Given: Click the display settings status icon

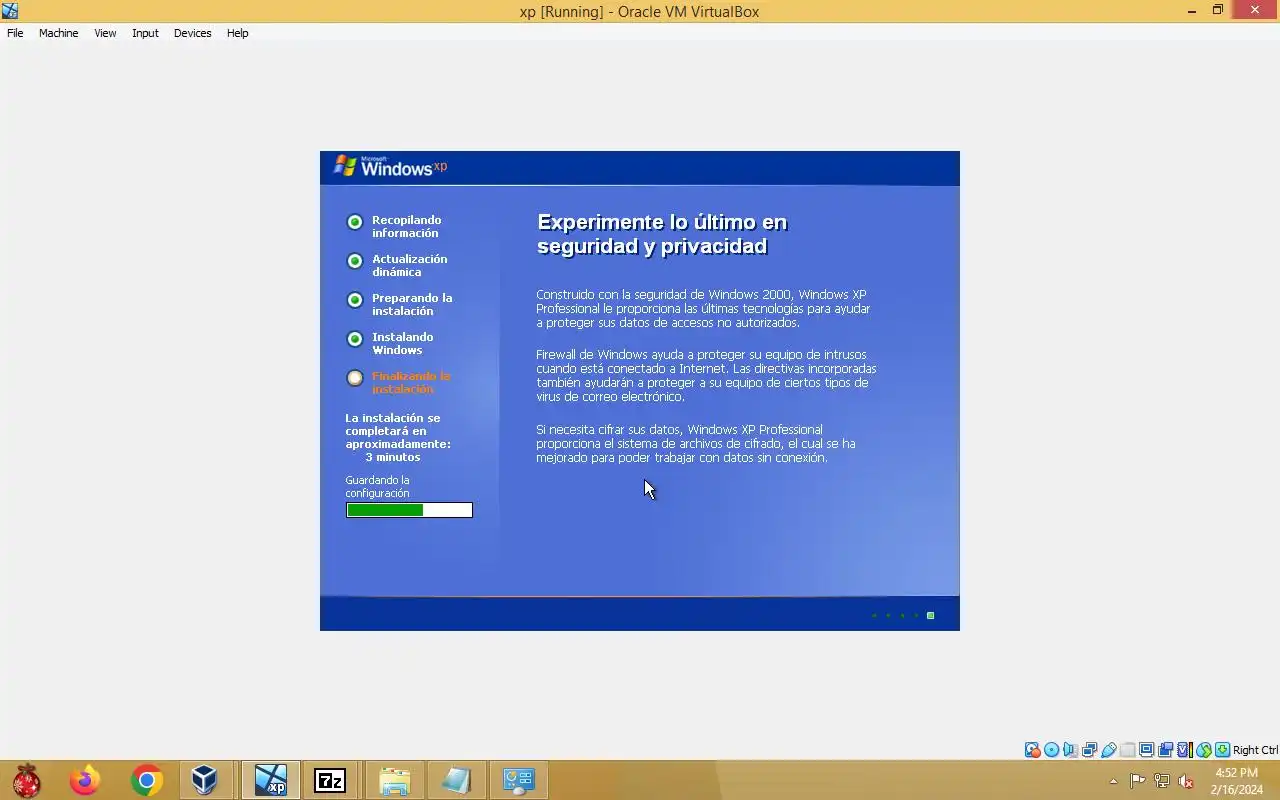Looking at the screenshot, I should 1146,750.
